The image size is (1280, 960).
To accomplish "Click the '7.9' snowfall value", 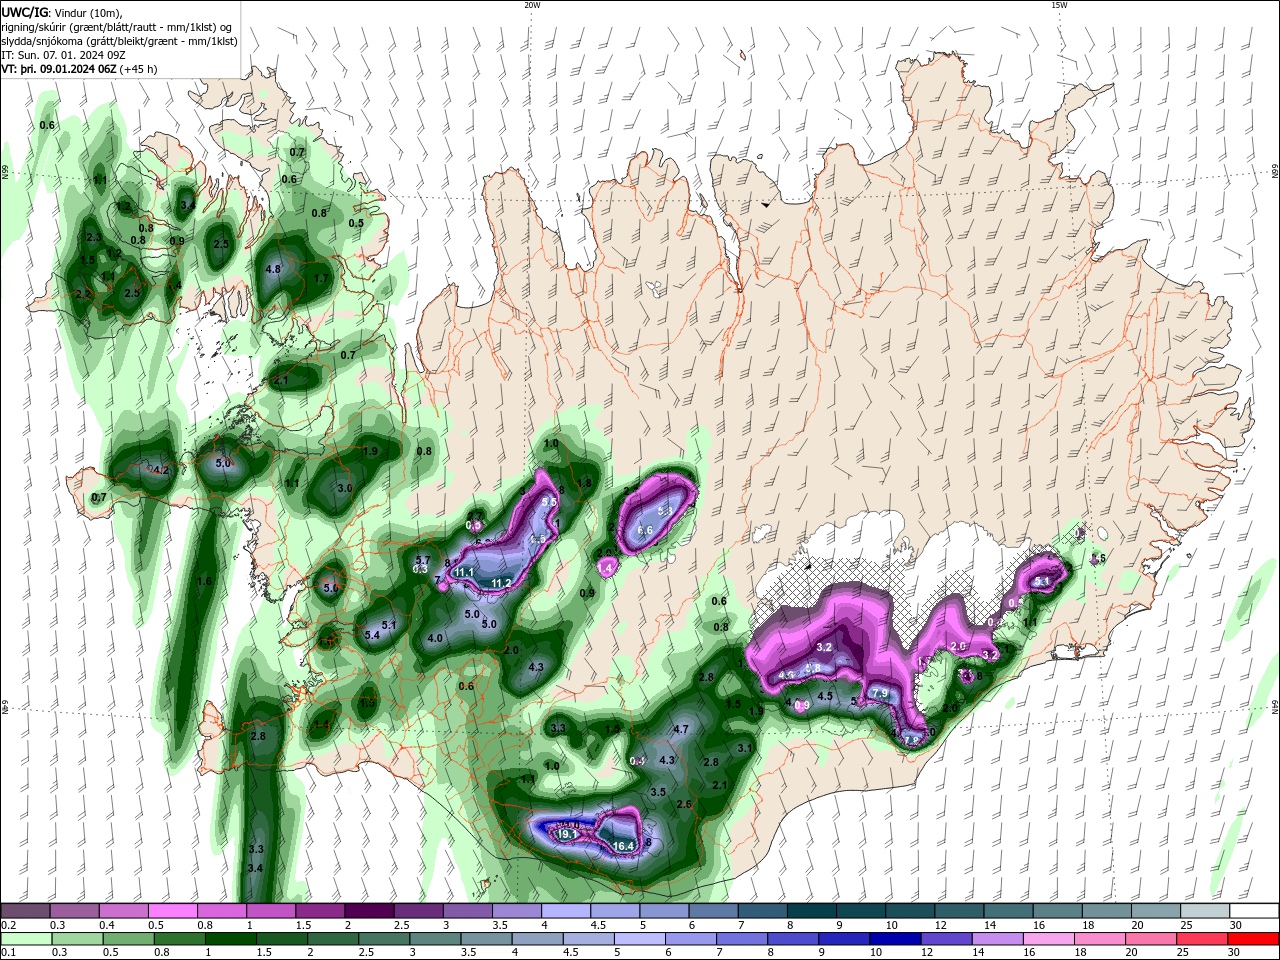I will (x=880, y=693).
